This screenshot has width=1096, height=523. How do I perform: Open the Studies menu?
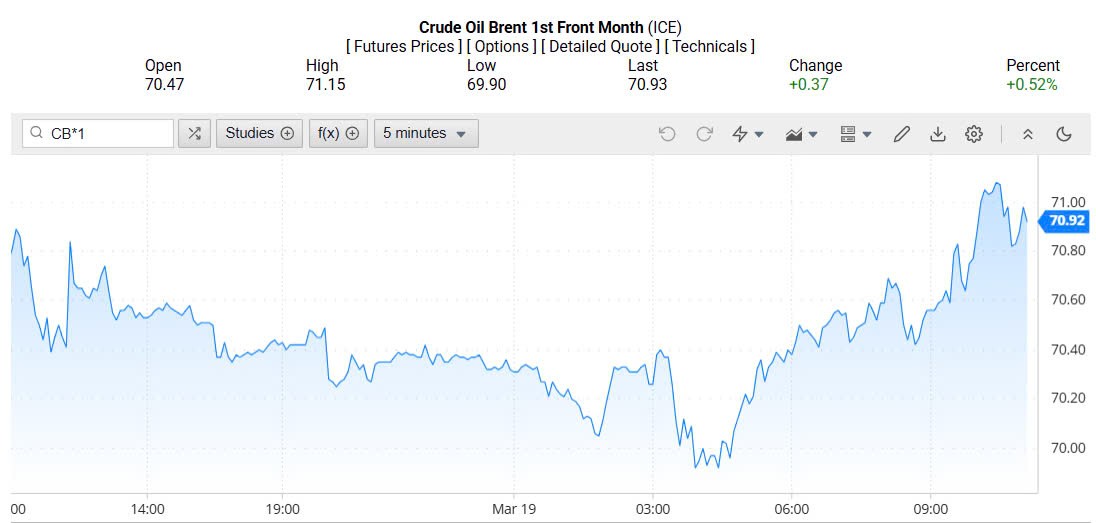click(x=259, y=133)
